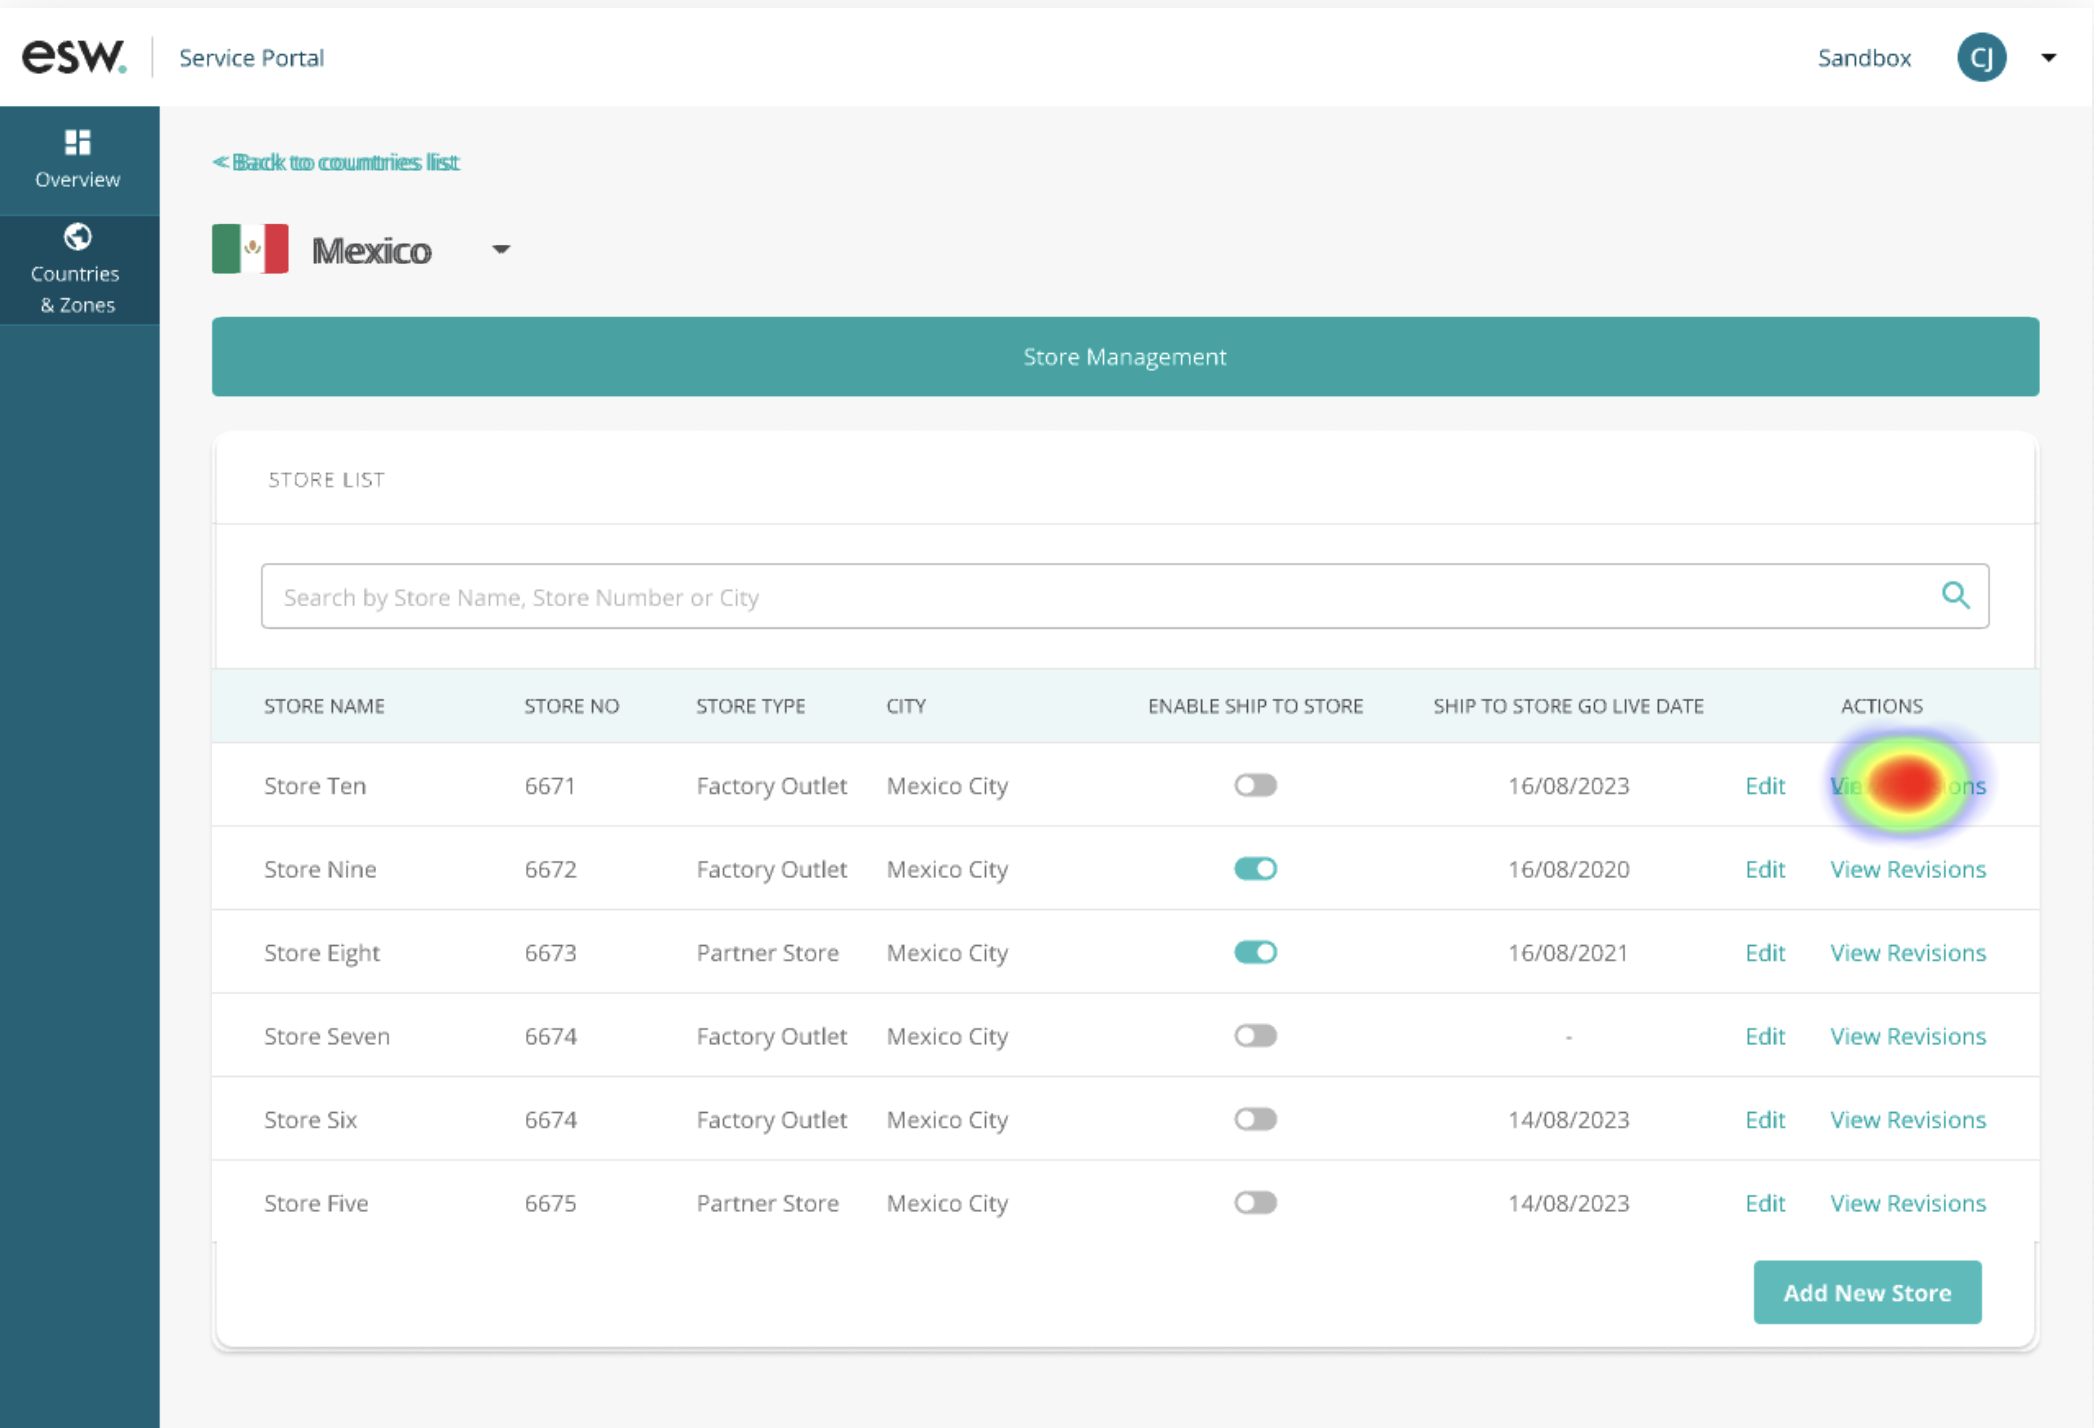The height and width of the screenshot is (1428, 2094).
Task: Click the ESW logo
Action: pyautogui.click(x=74, y=57)
